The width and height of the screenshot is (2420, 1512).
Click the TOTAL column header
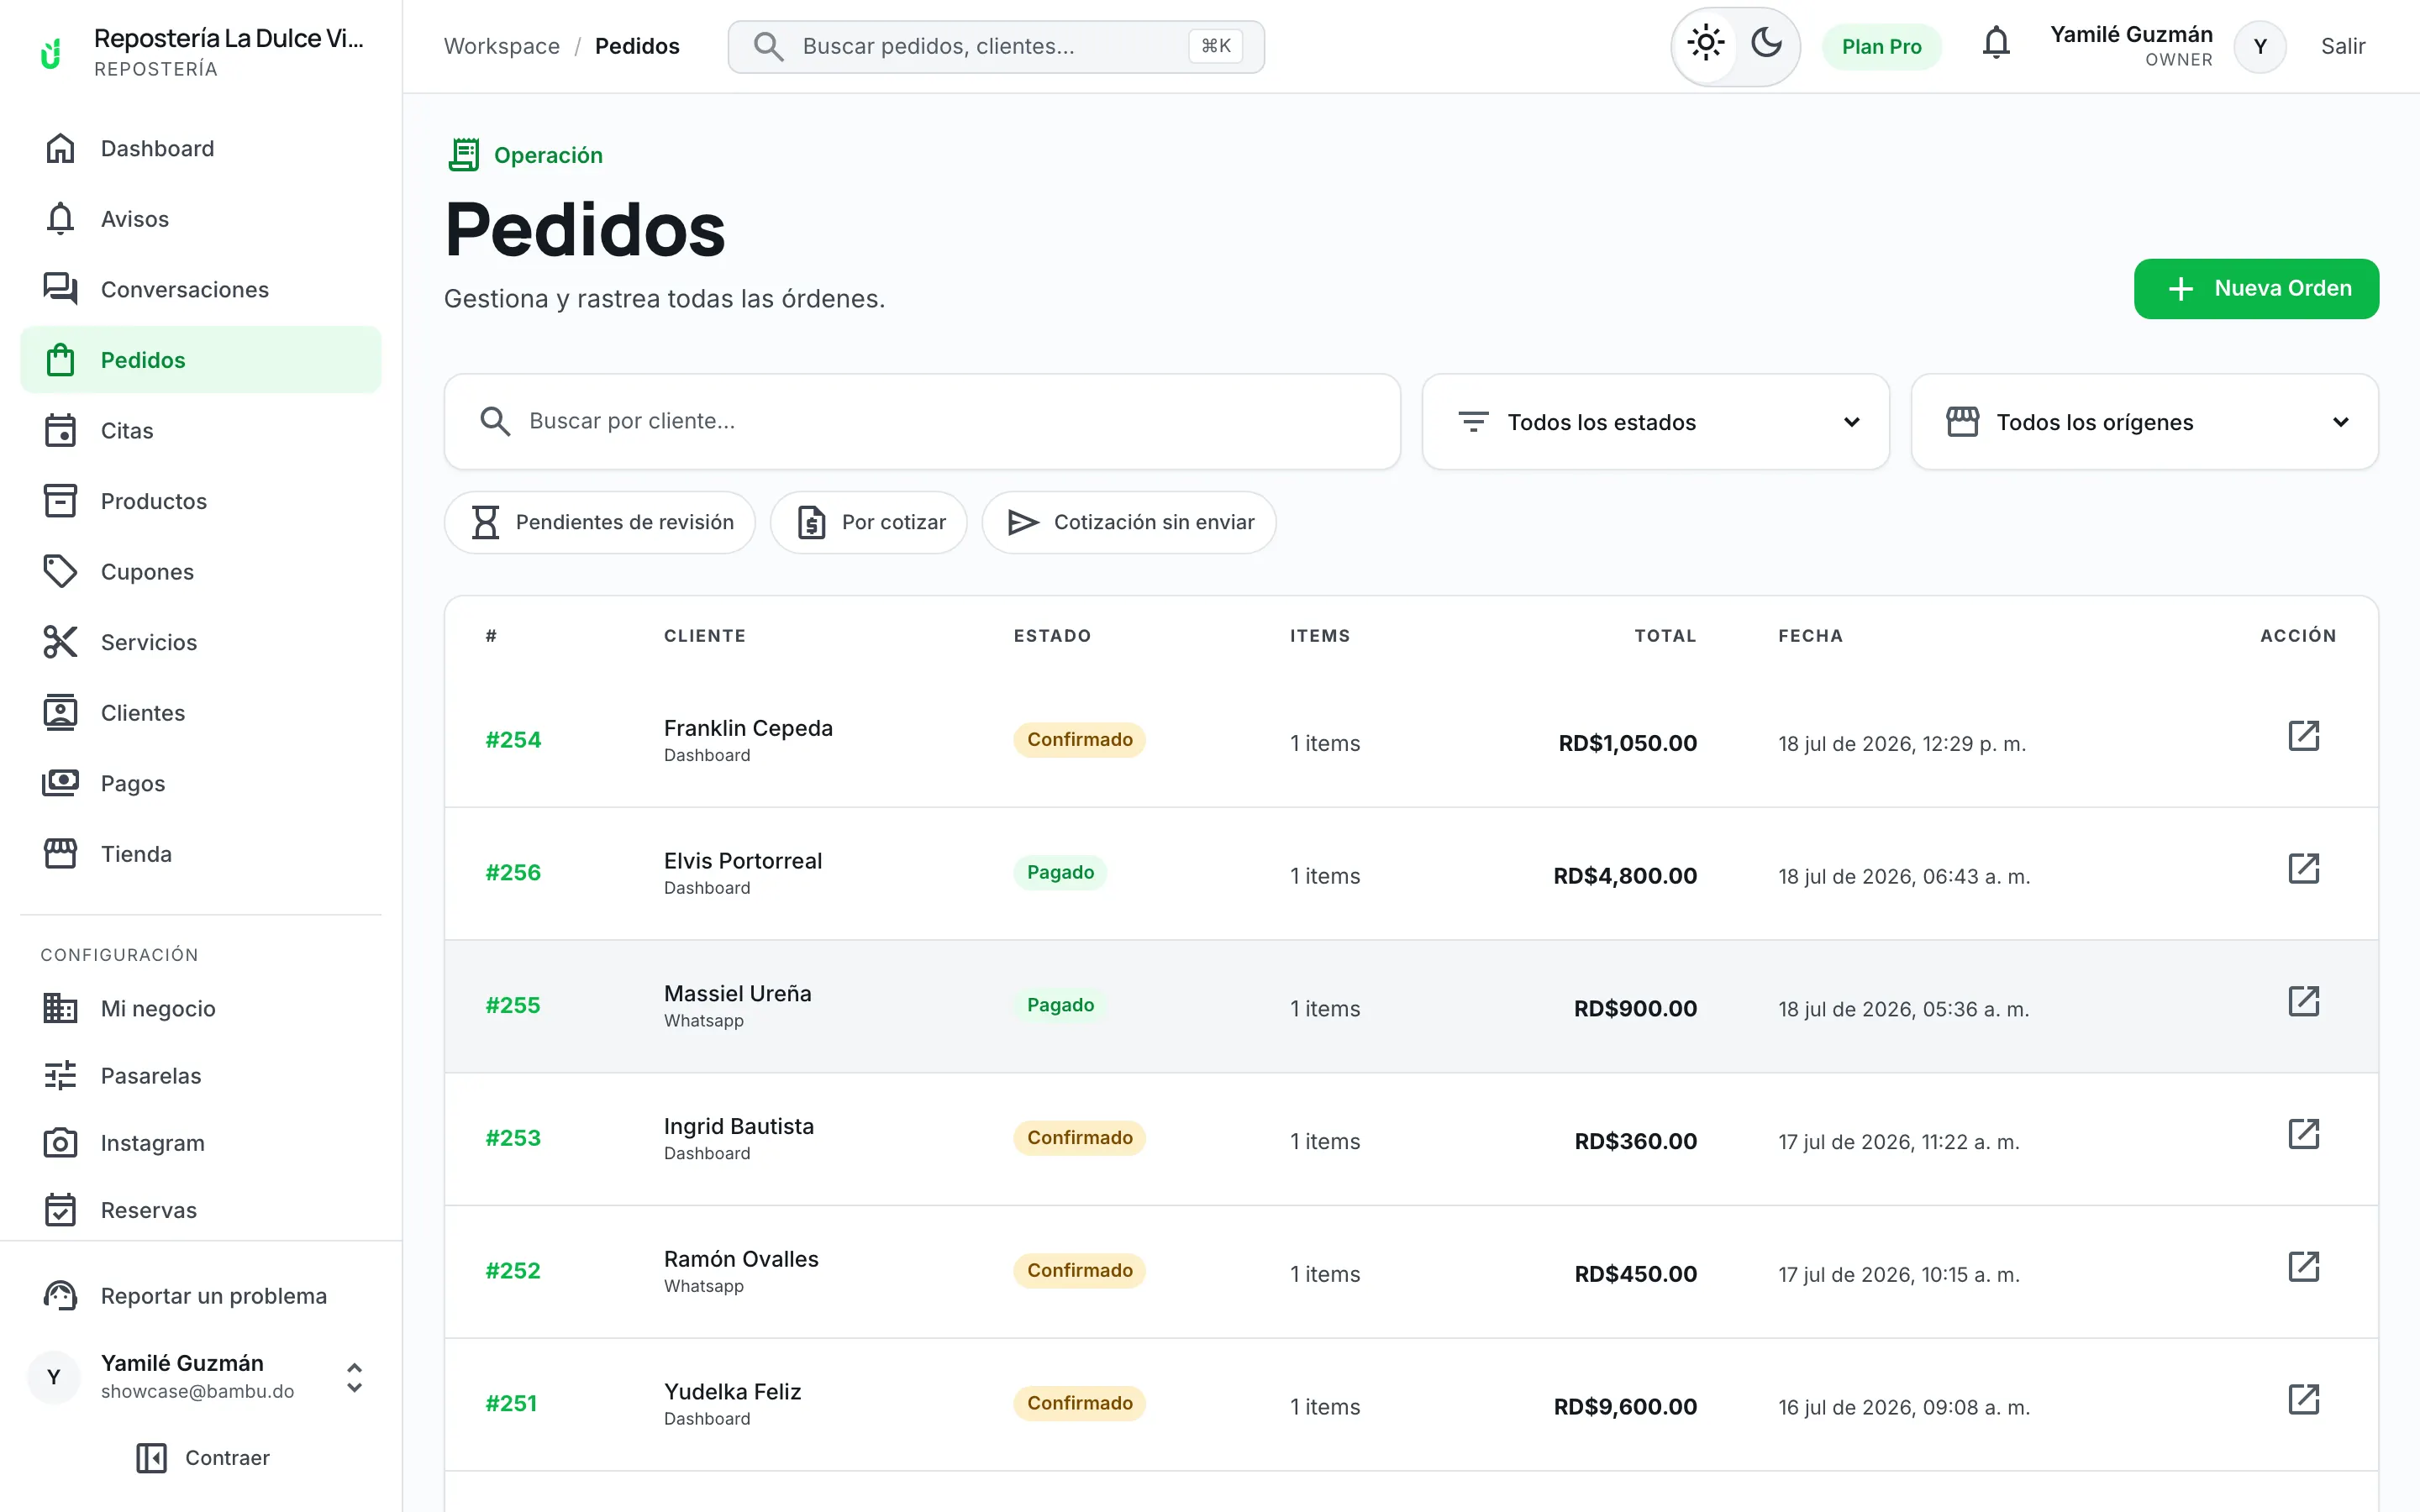pos(1665,636)
